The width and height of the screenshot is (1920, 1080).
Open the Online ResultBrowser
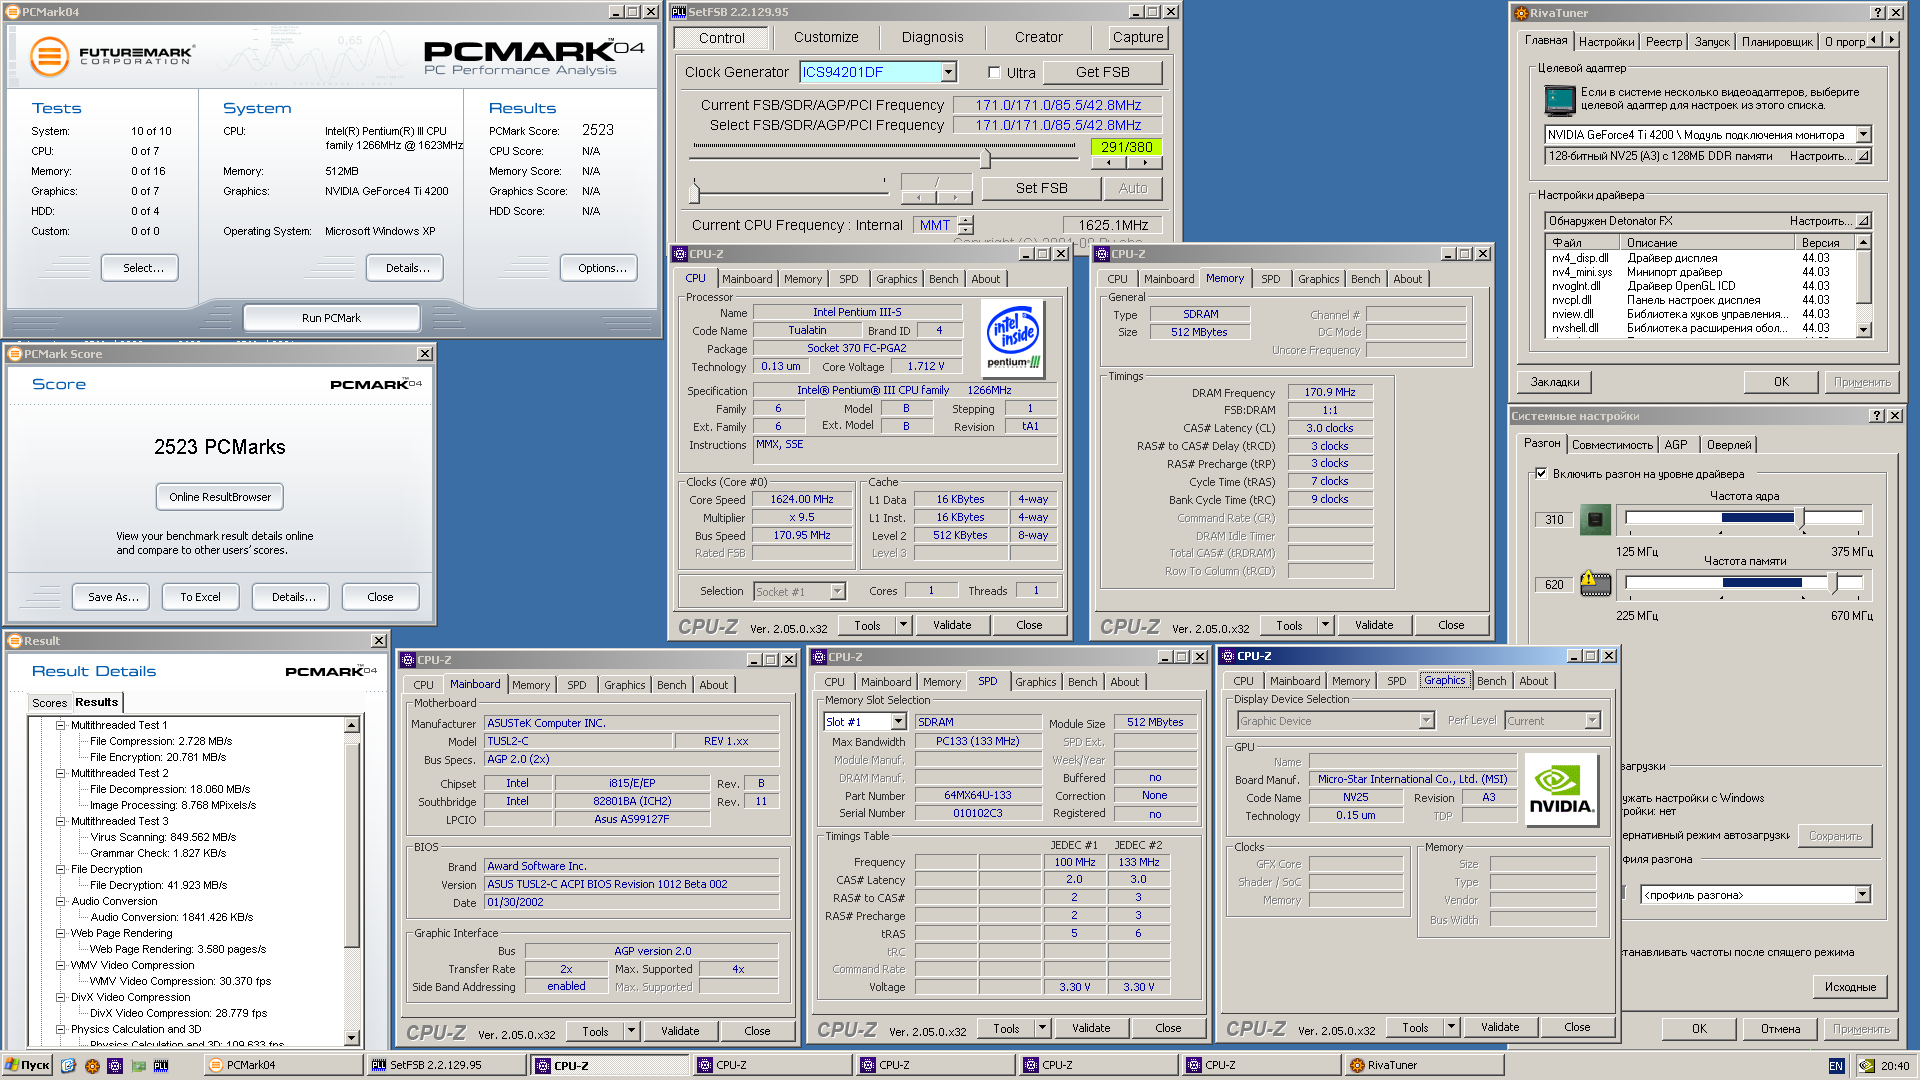(x=220, y=497)
